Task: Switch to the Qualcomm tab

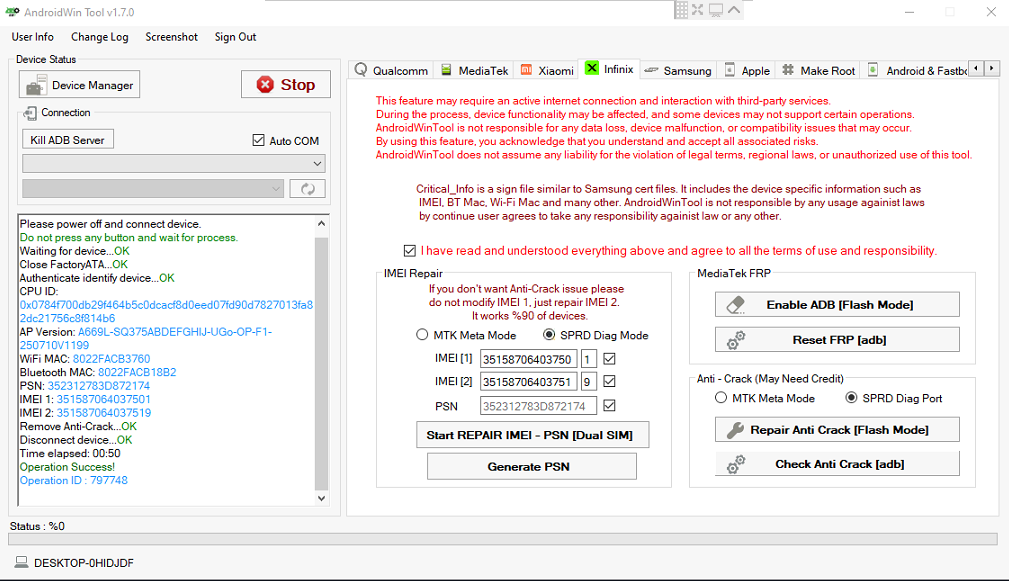Action: tap(391, 70)
